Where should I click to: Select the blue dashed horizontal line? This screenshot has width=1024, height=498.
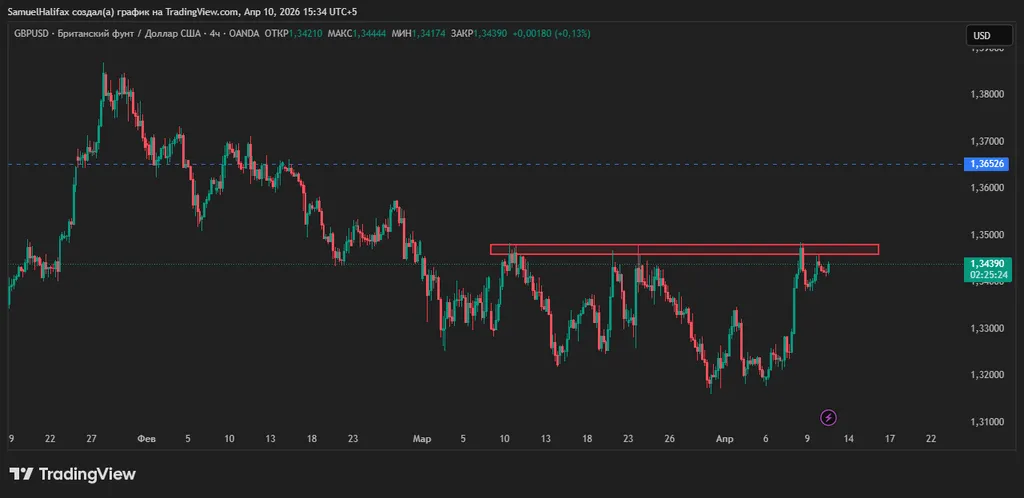tap(400, 163)
